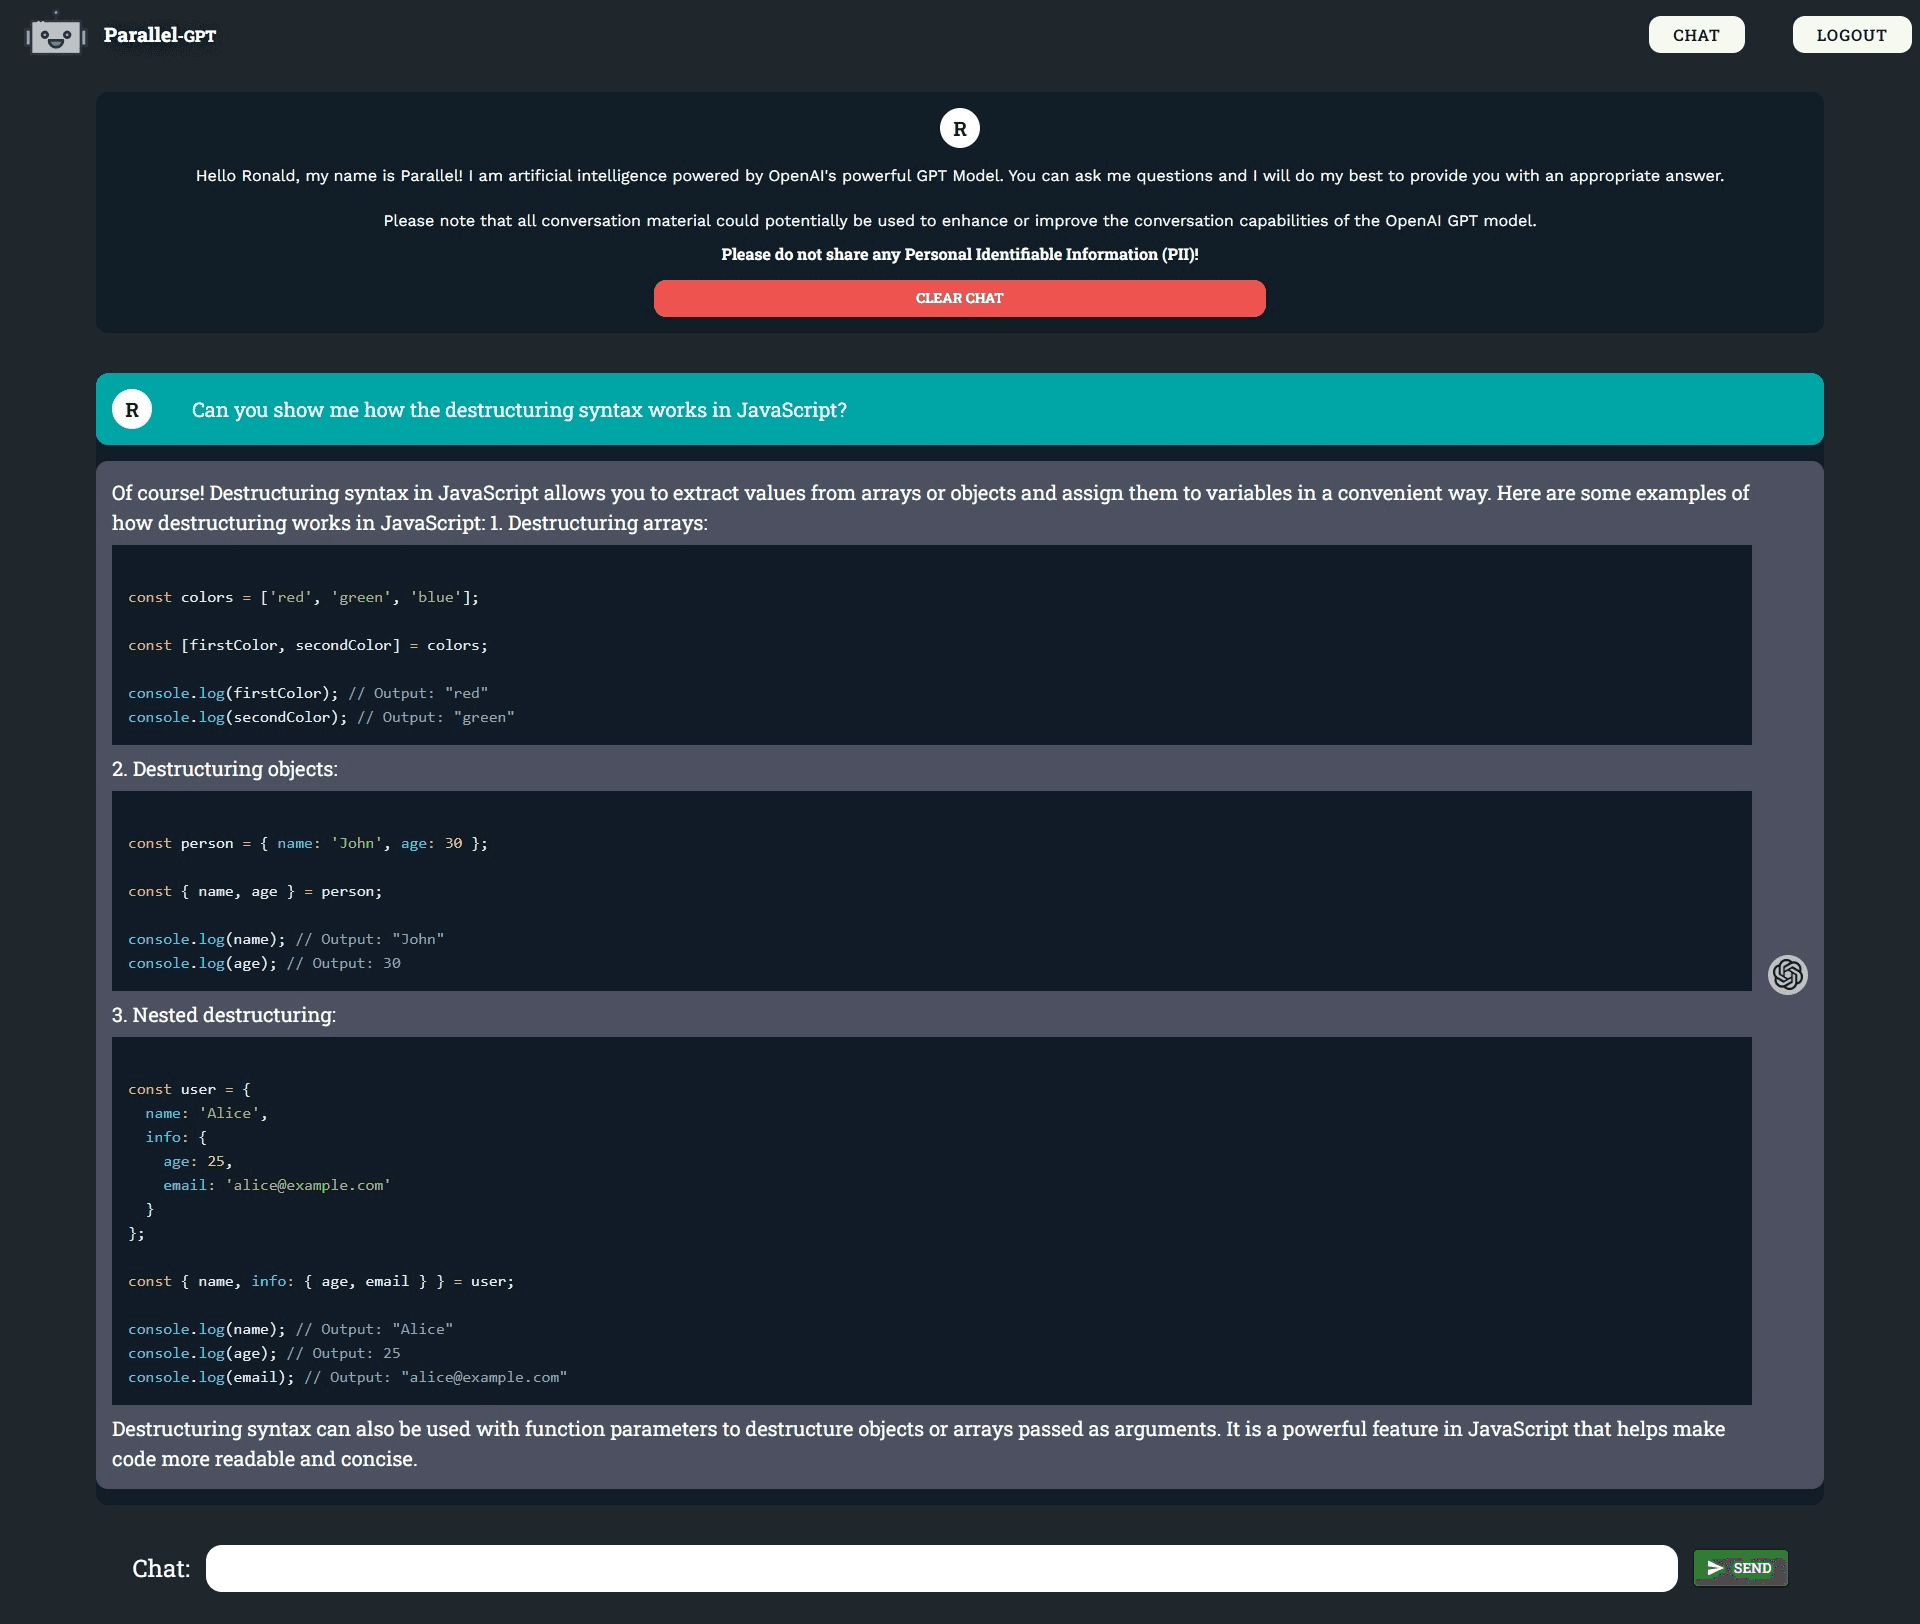Click the alice@example.com email code line
This screenshot has height=1624, width=1920.
[277, 1185]
